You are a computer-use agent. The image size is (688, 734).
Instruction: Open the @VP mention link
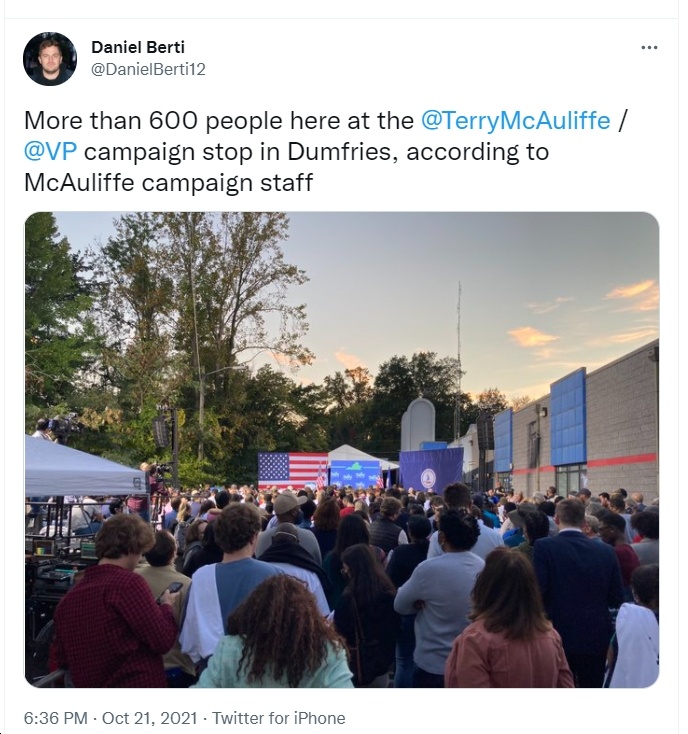coord(50,152)
